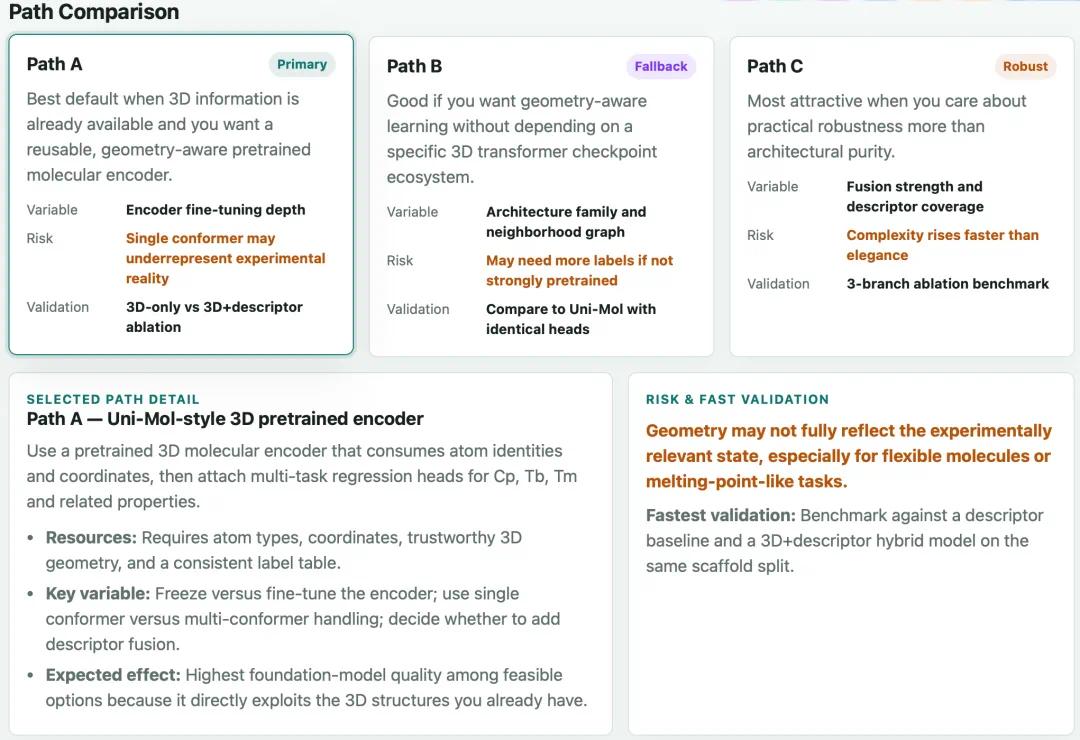
Task: Click Path B's 'May need more labels' risk
Action: pos(579,270)
